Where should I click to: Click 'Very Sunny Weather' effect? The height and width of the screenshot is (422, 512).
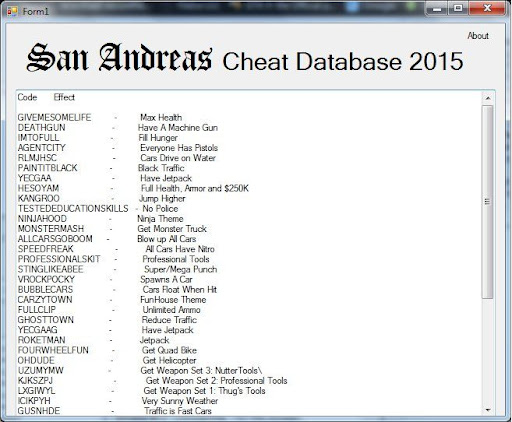pos(180,401)
